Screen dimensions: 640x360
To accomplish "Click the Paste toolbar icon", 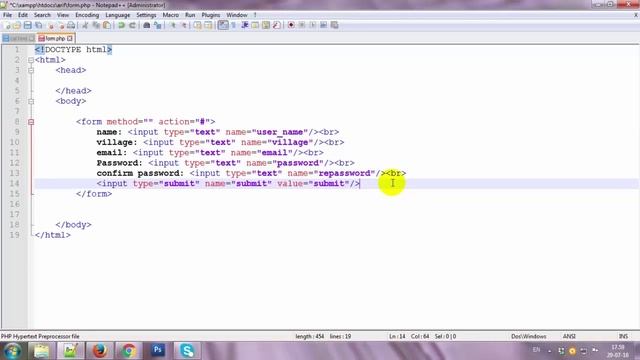I will (107, 25).
